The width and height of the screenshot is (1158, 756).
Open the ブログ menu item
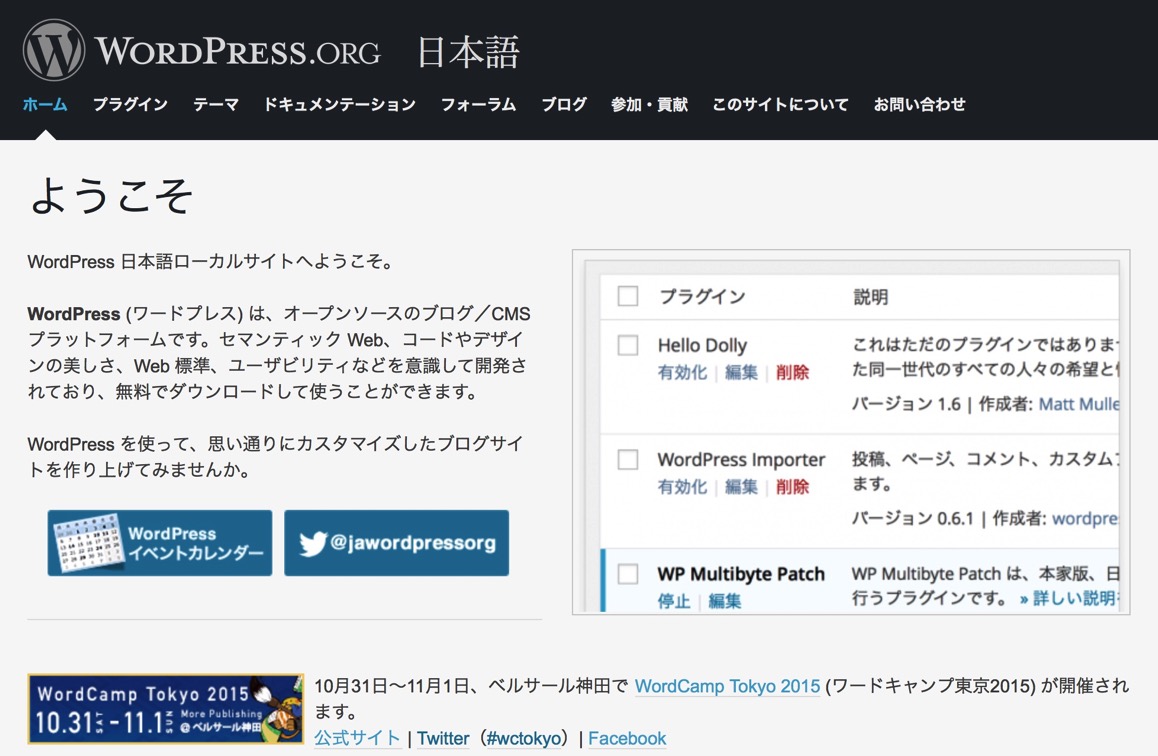pos(564,104)
